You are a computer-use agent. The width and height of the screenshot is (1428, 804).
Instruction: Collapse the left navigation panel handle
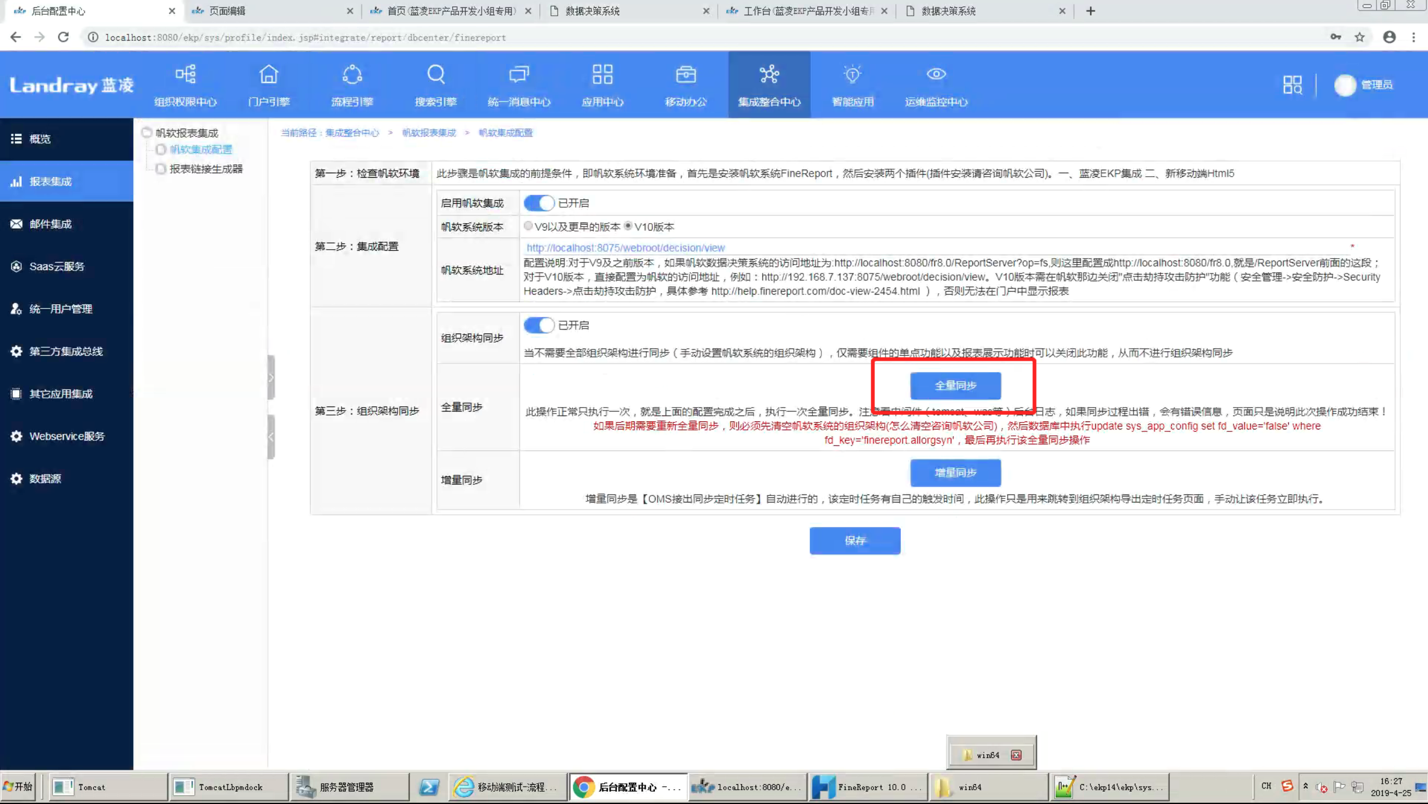(x=271, y=377)
